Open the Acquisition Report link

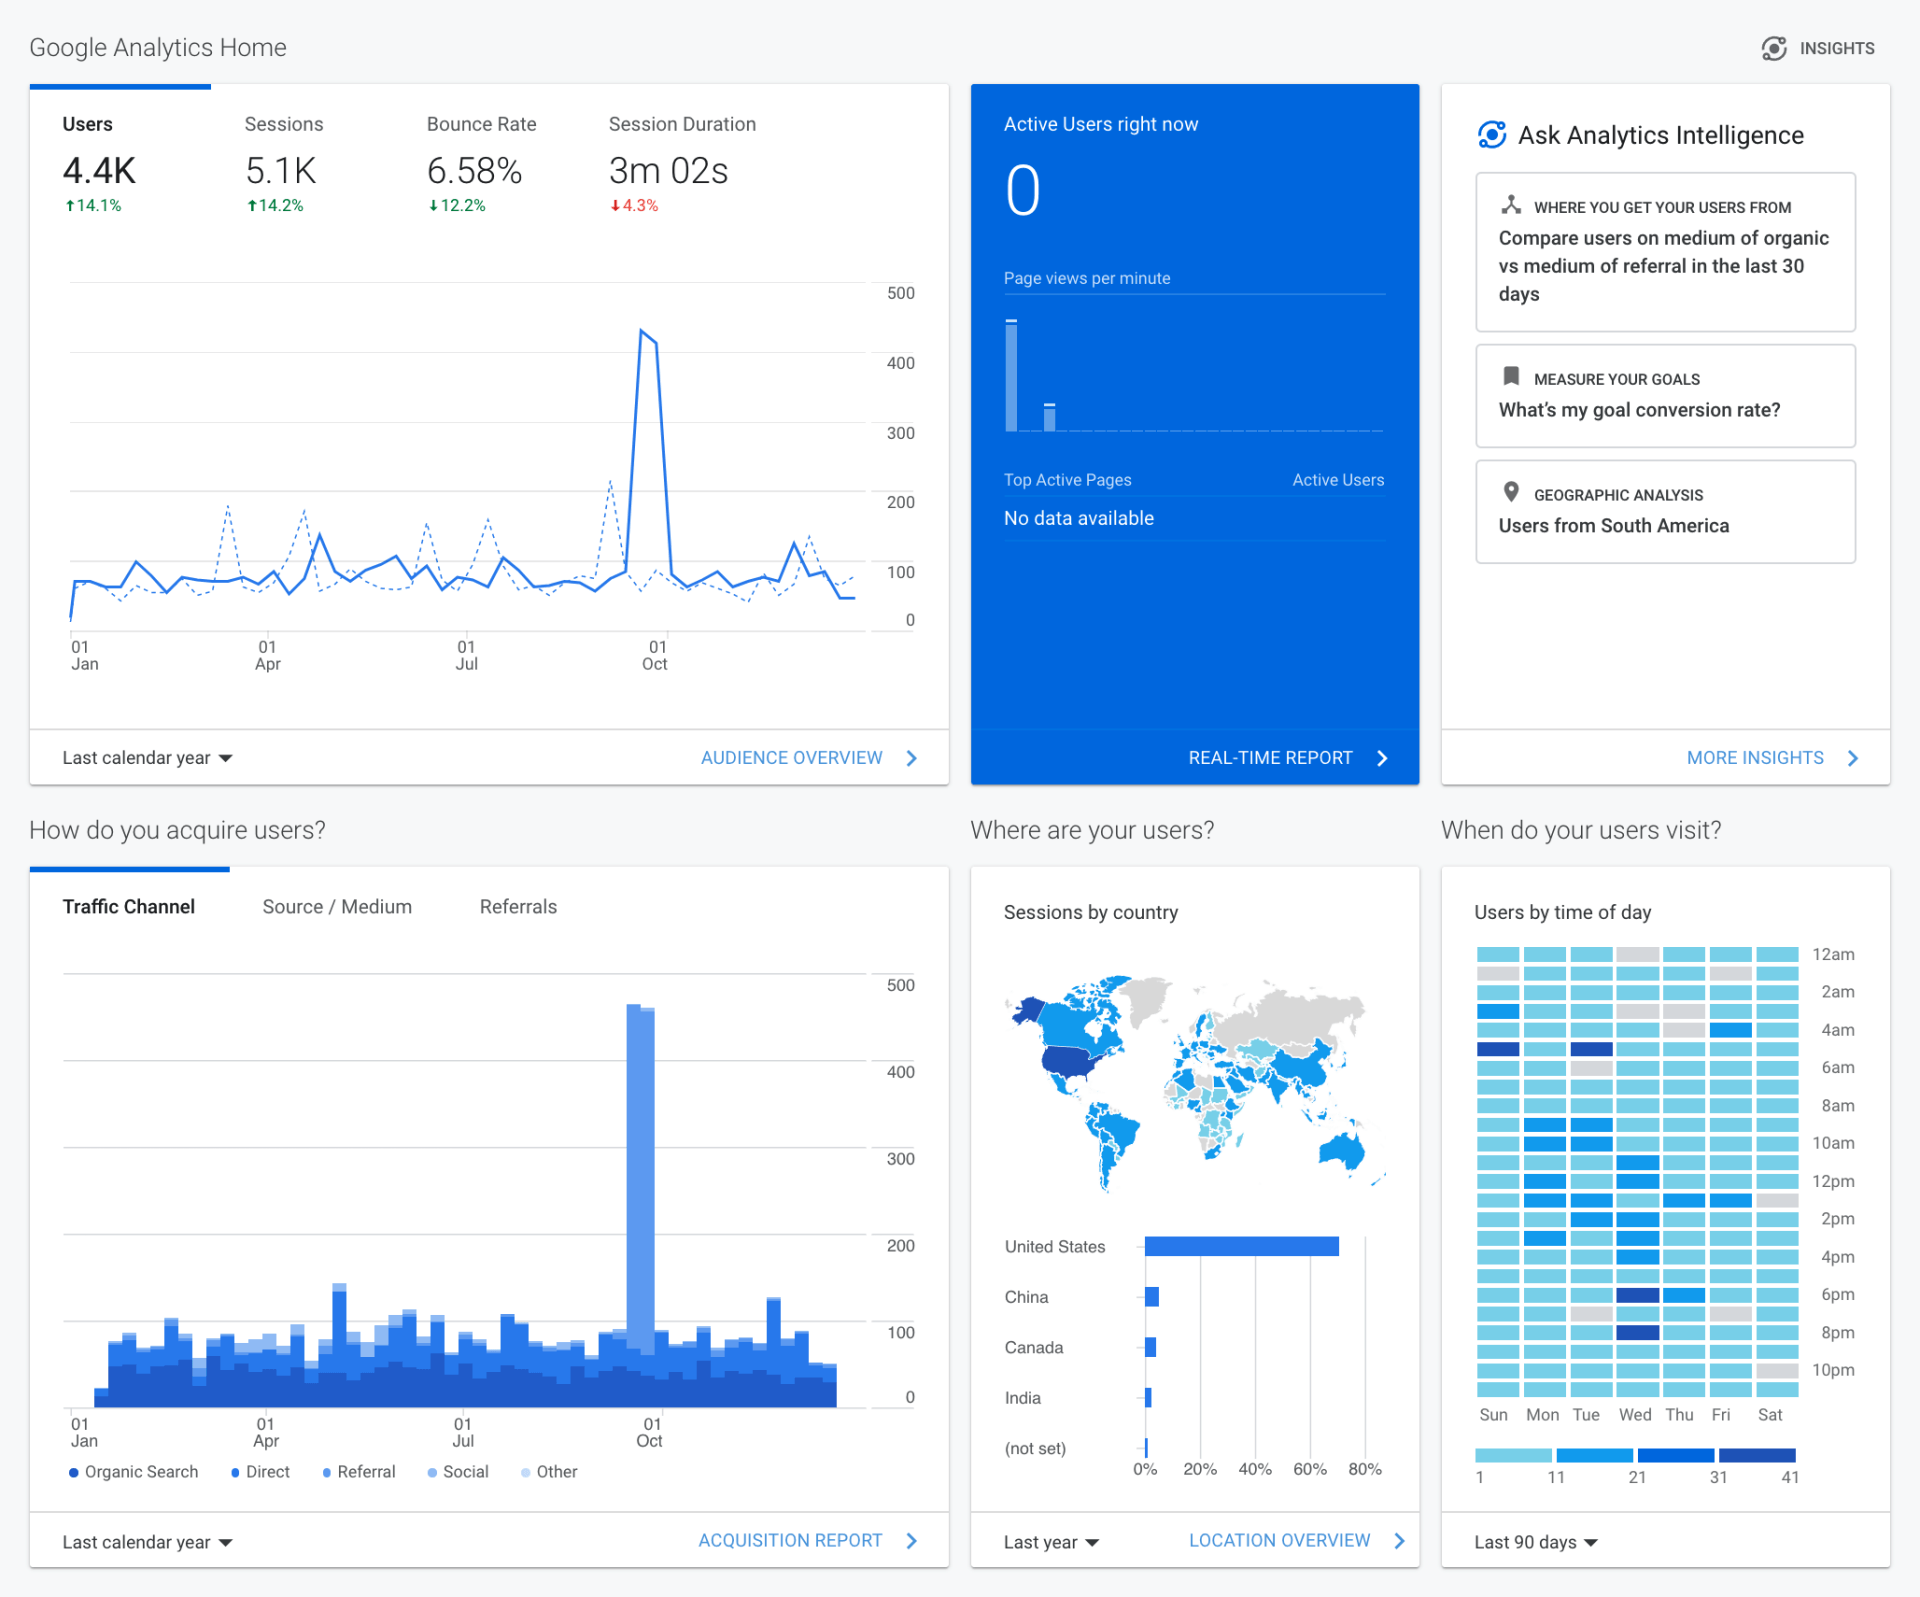pos(790,1541)
